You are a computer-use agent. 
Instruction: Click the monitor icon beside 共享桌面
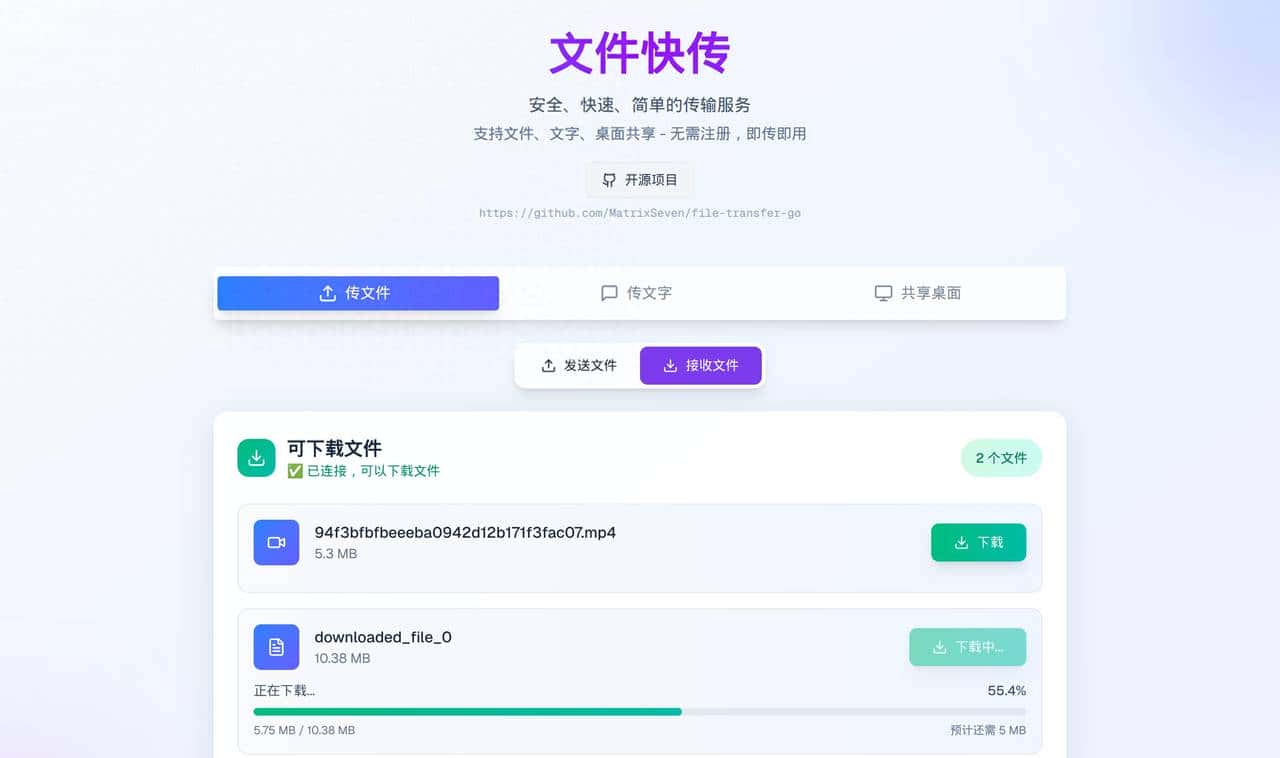tap(883, 293)
